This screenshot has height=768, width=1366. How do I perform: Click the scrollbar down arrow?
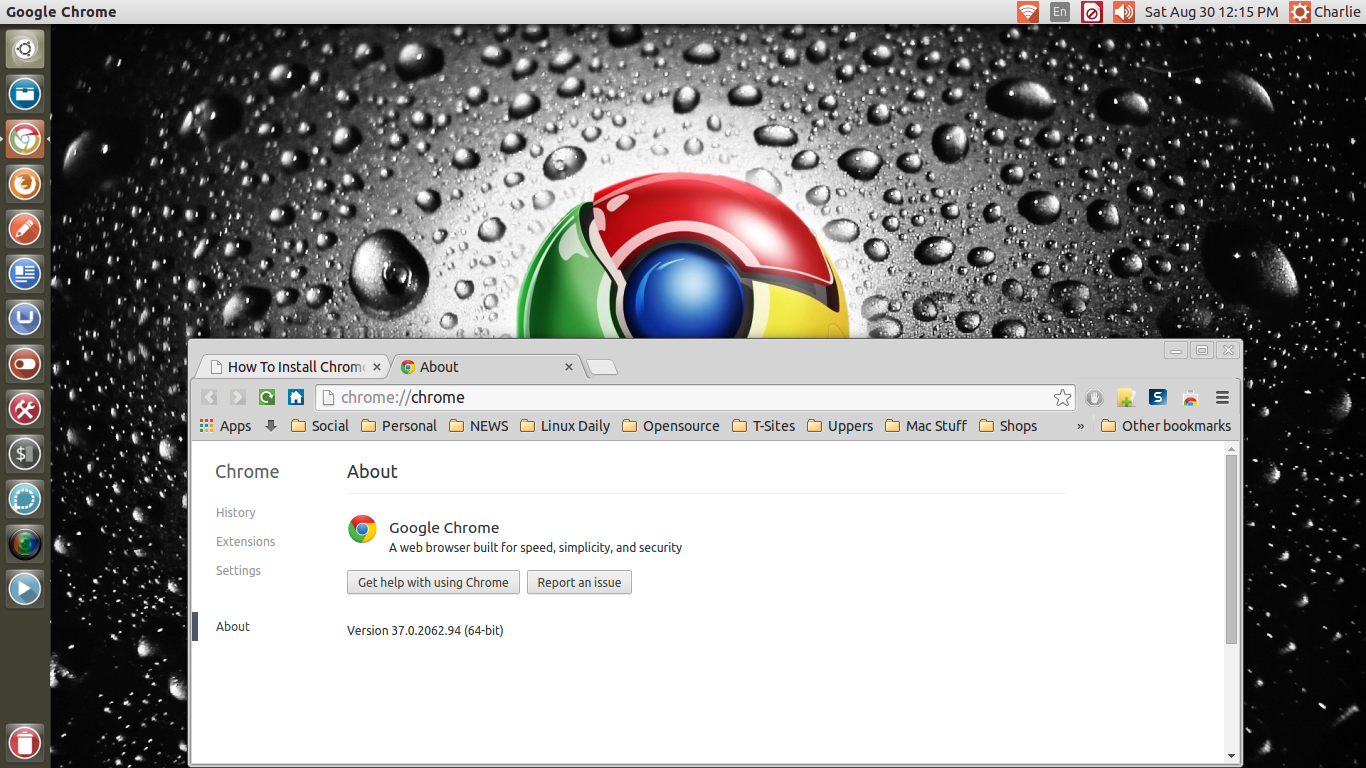click(1231, 756)
